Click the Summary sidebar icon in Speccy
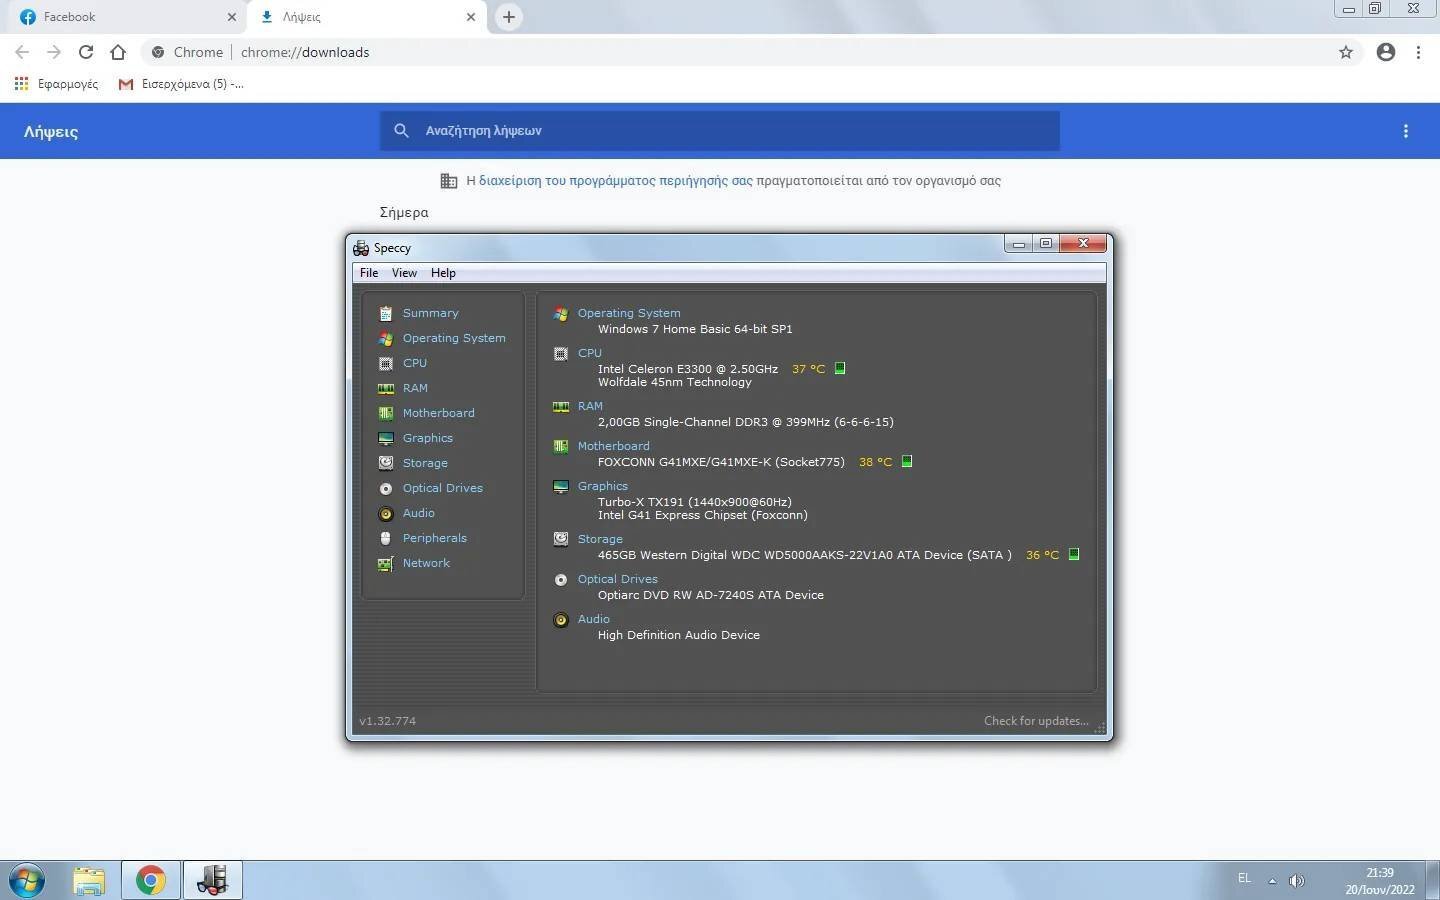The width and height of the screenshot is (1440, 900). coord(386,313)
